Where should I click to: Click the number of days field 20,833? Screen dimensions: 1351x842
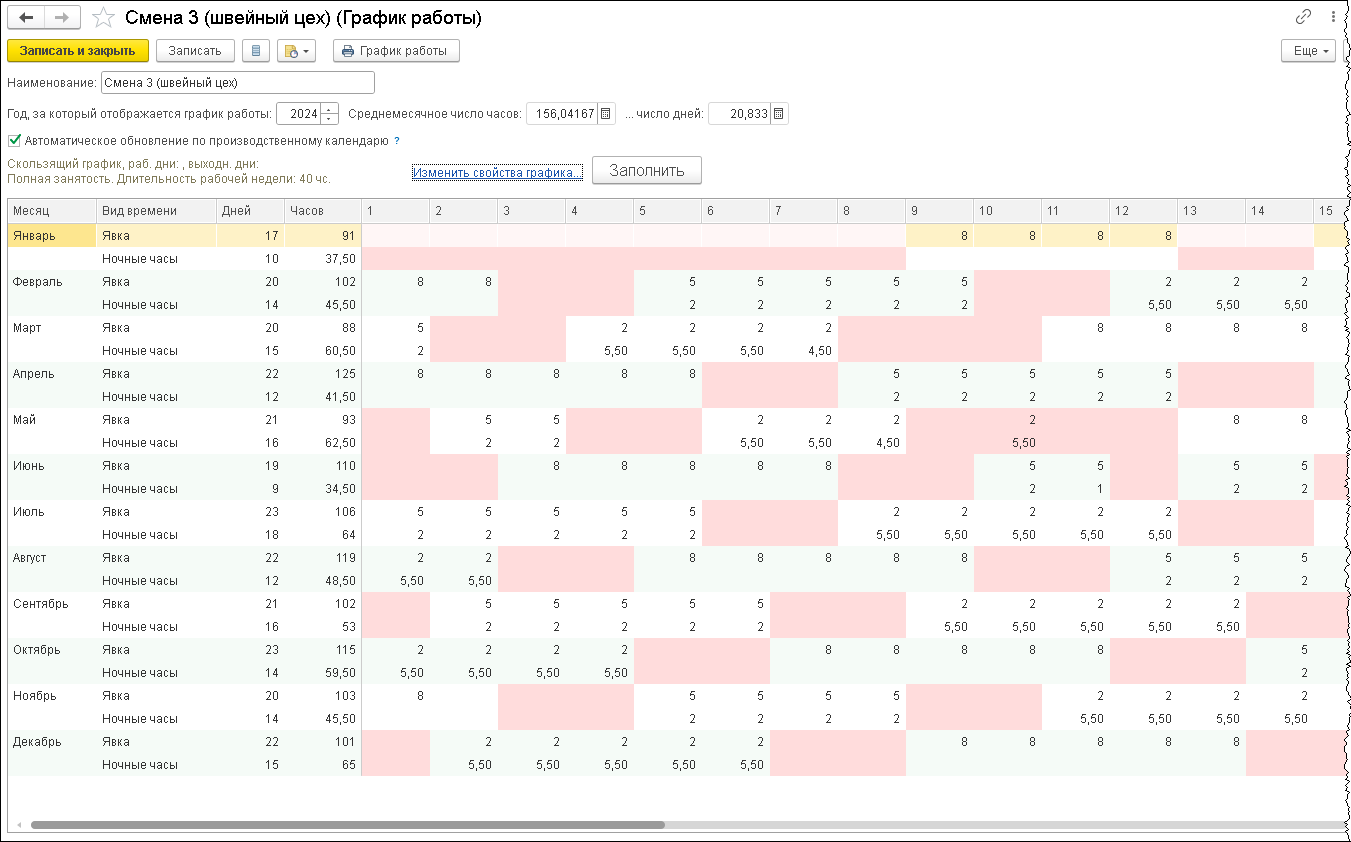click(x=739, y=114)
